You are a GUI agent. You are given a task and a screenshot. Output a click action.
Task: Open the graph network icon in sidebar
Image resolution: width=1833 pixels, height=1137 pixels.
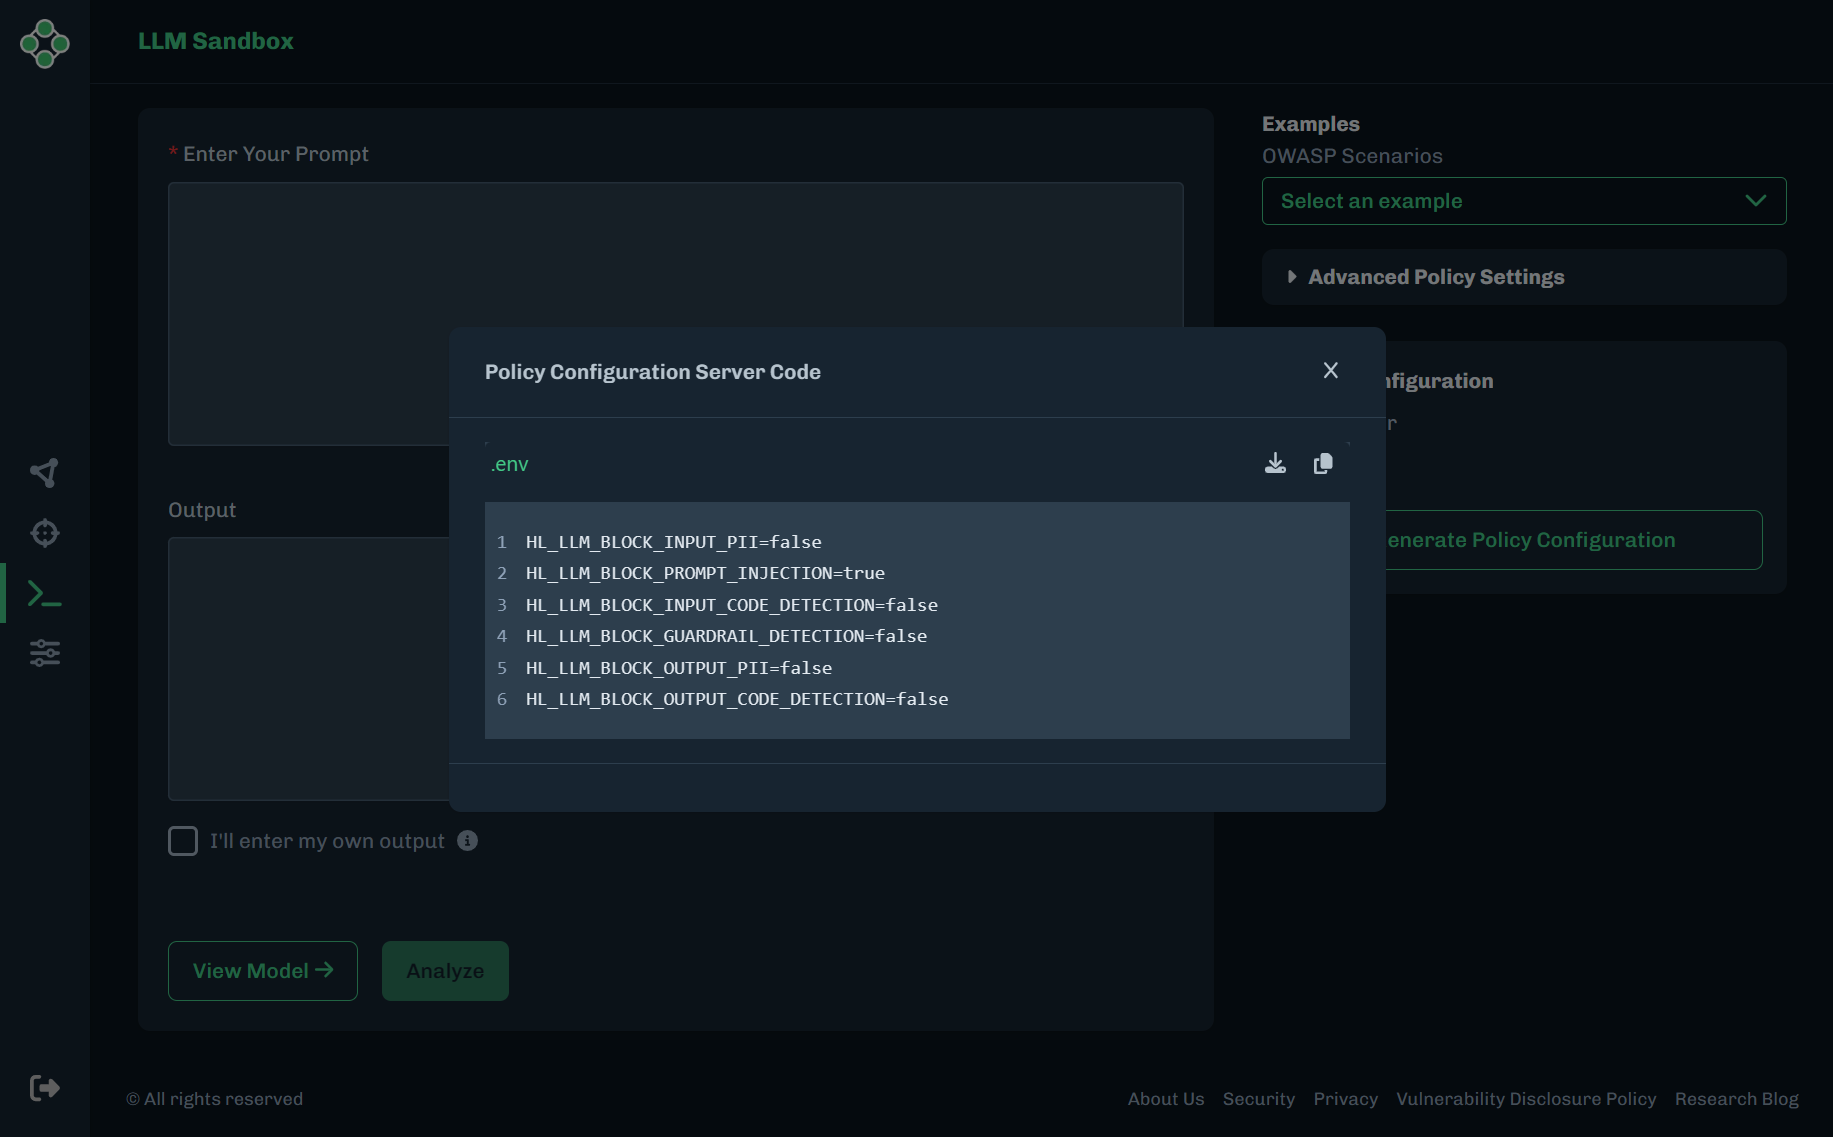(x=45, y=473)
